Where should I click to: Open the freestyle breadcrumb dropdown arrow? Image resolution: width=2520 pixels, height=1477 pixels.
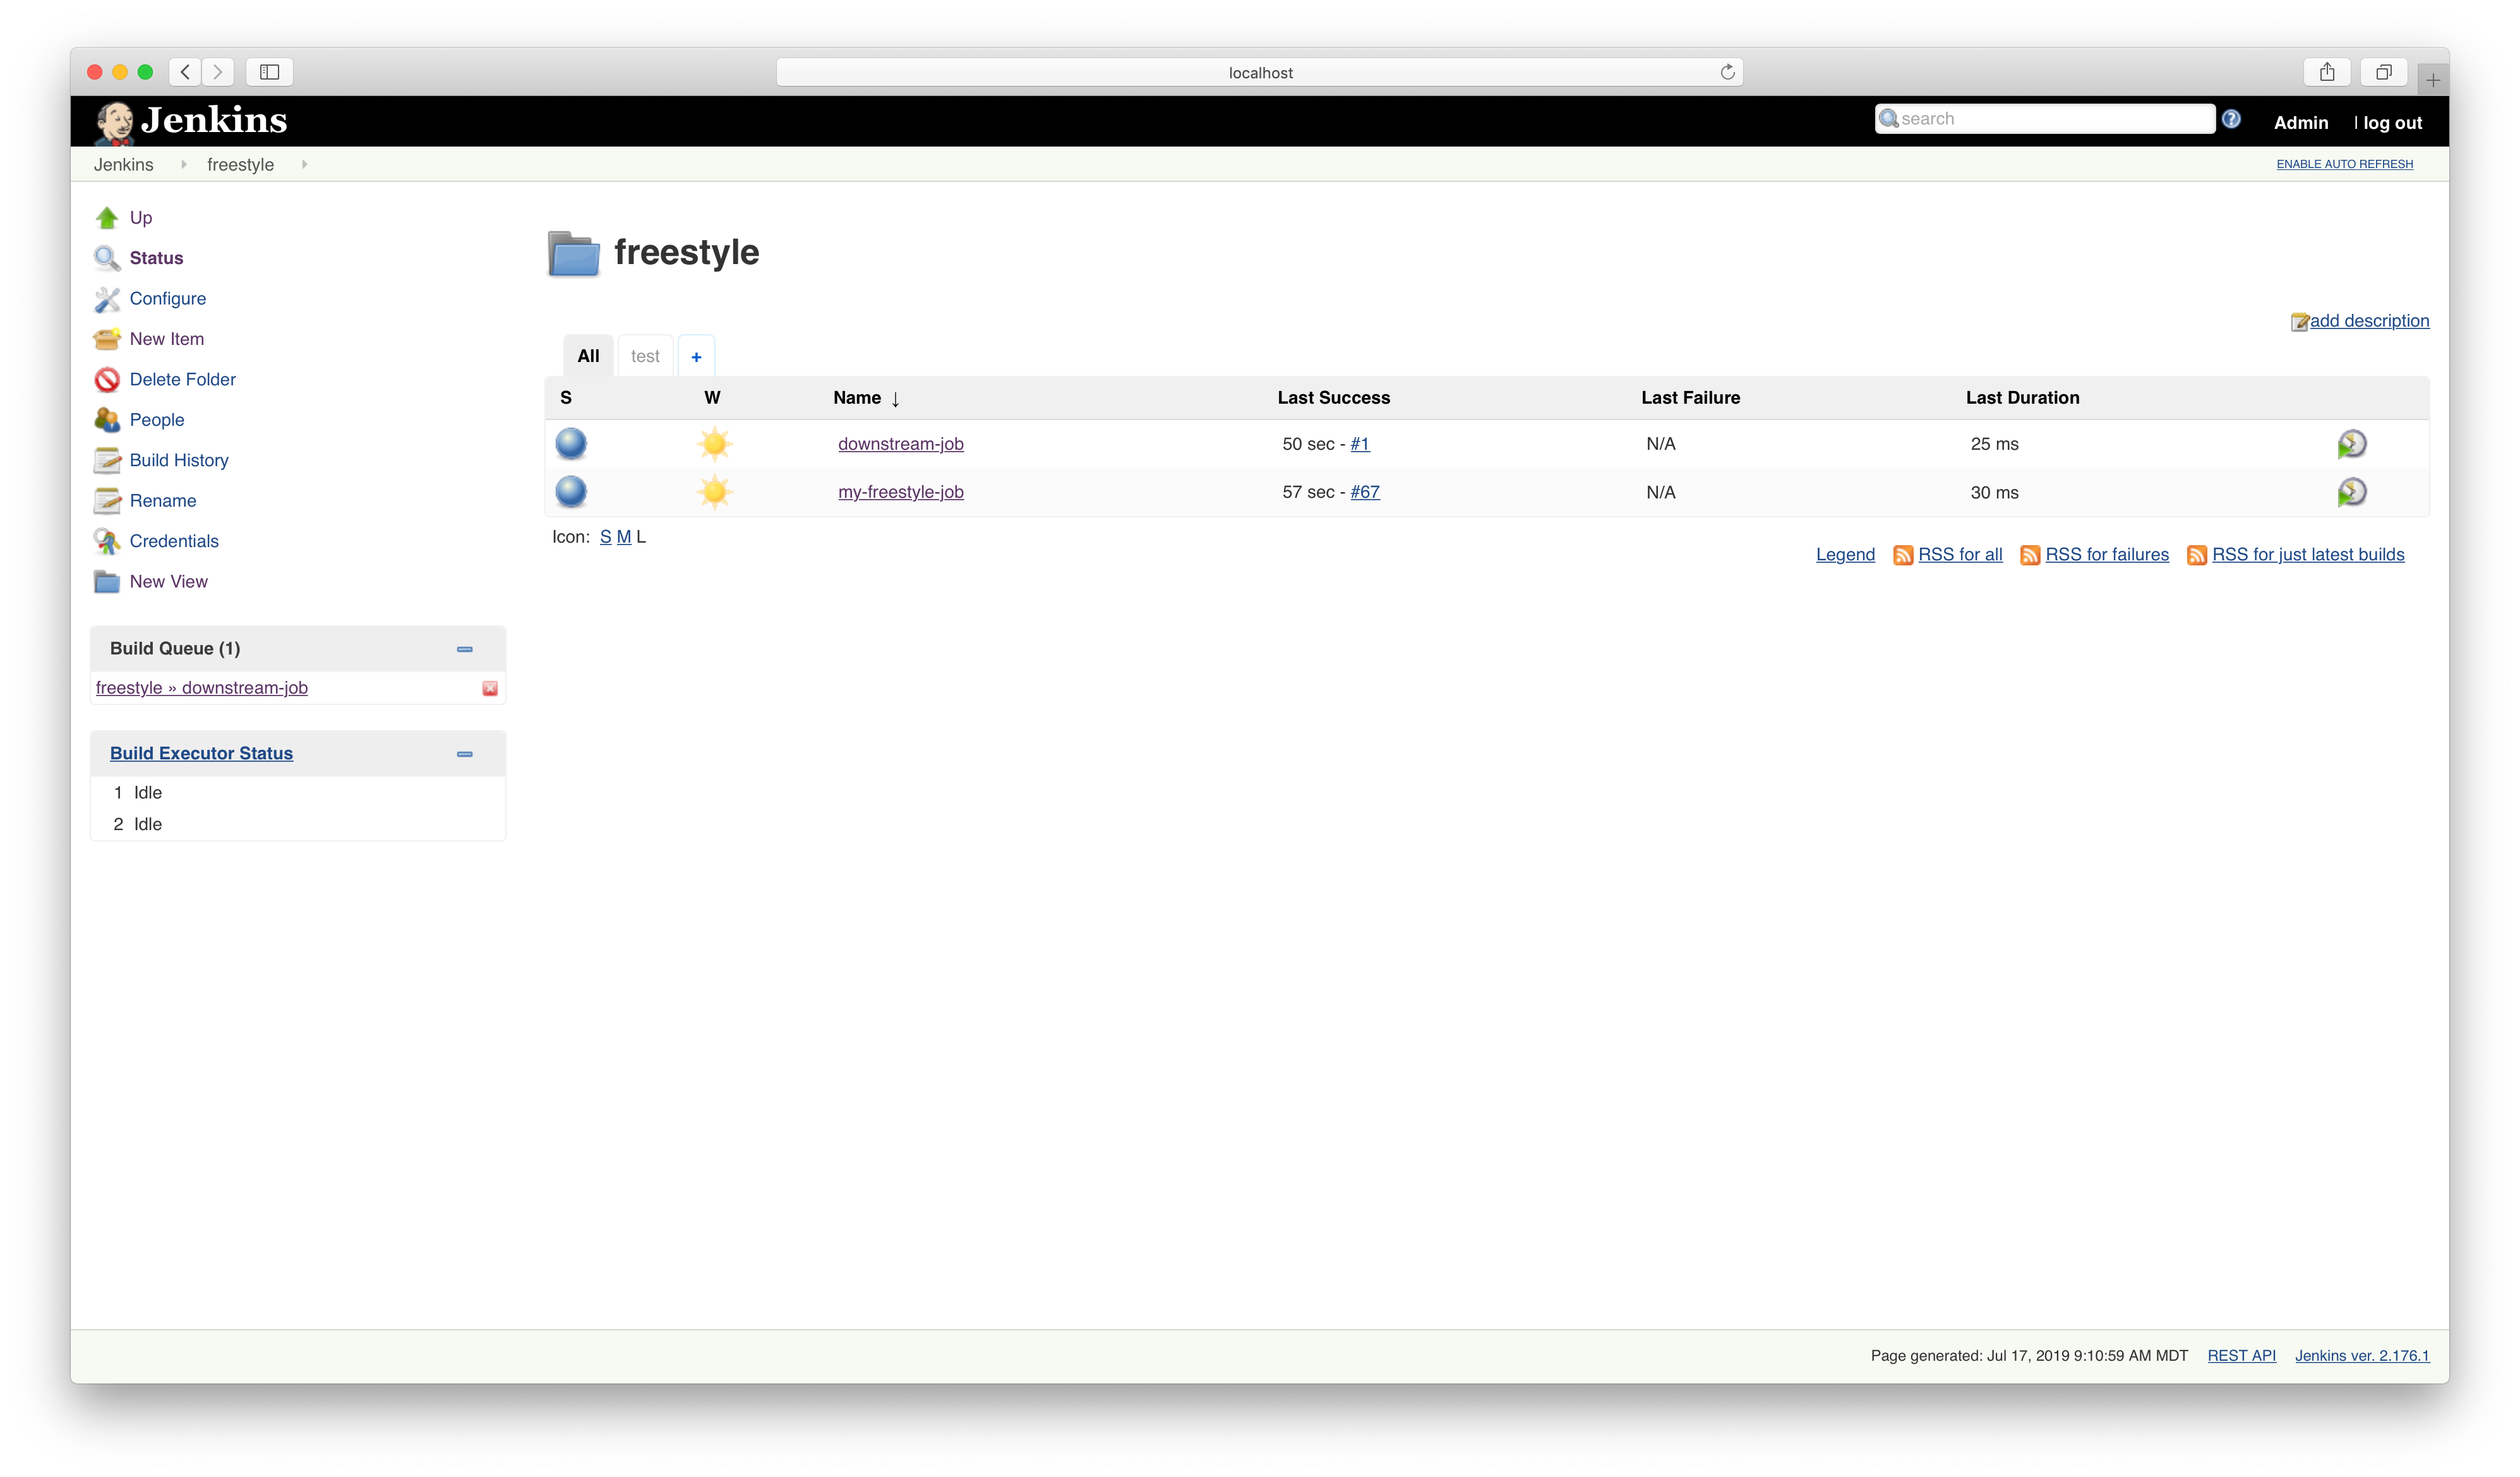[x=304, y=164]
